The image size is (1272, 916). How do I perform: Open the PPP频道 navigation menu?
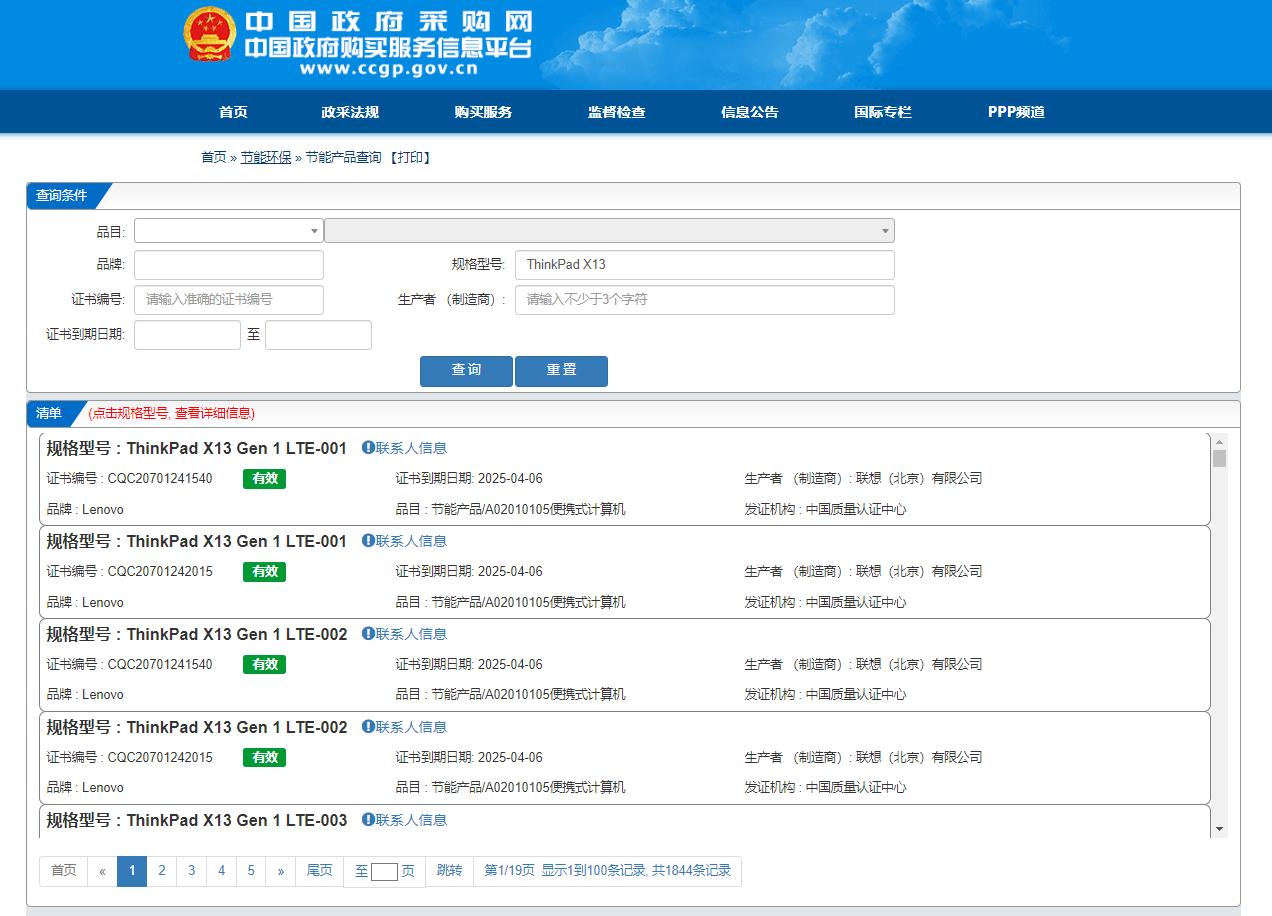(x=1016, y=112)
